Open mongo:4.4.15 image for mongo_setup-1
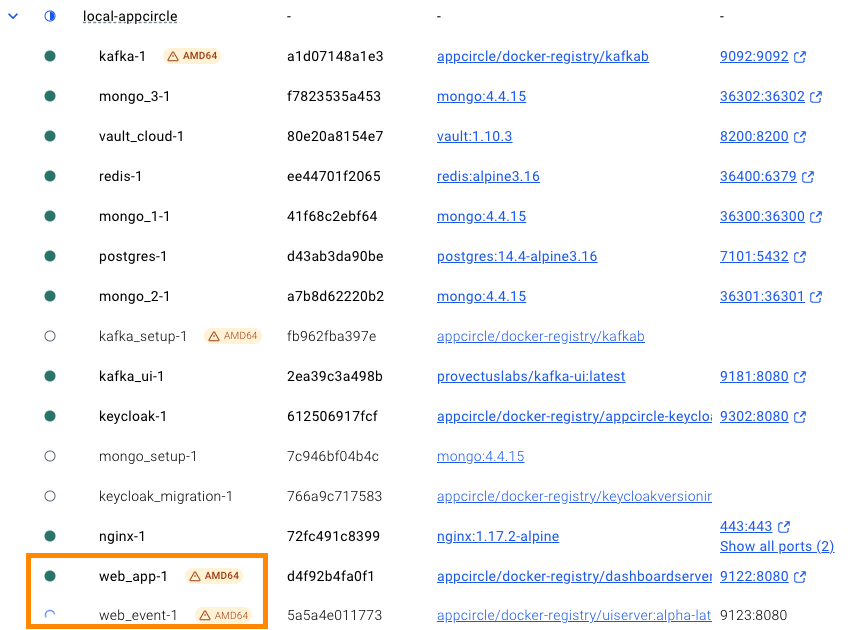Viewport: 851px width, 630px height. point(480,456)
